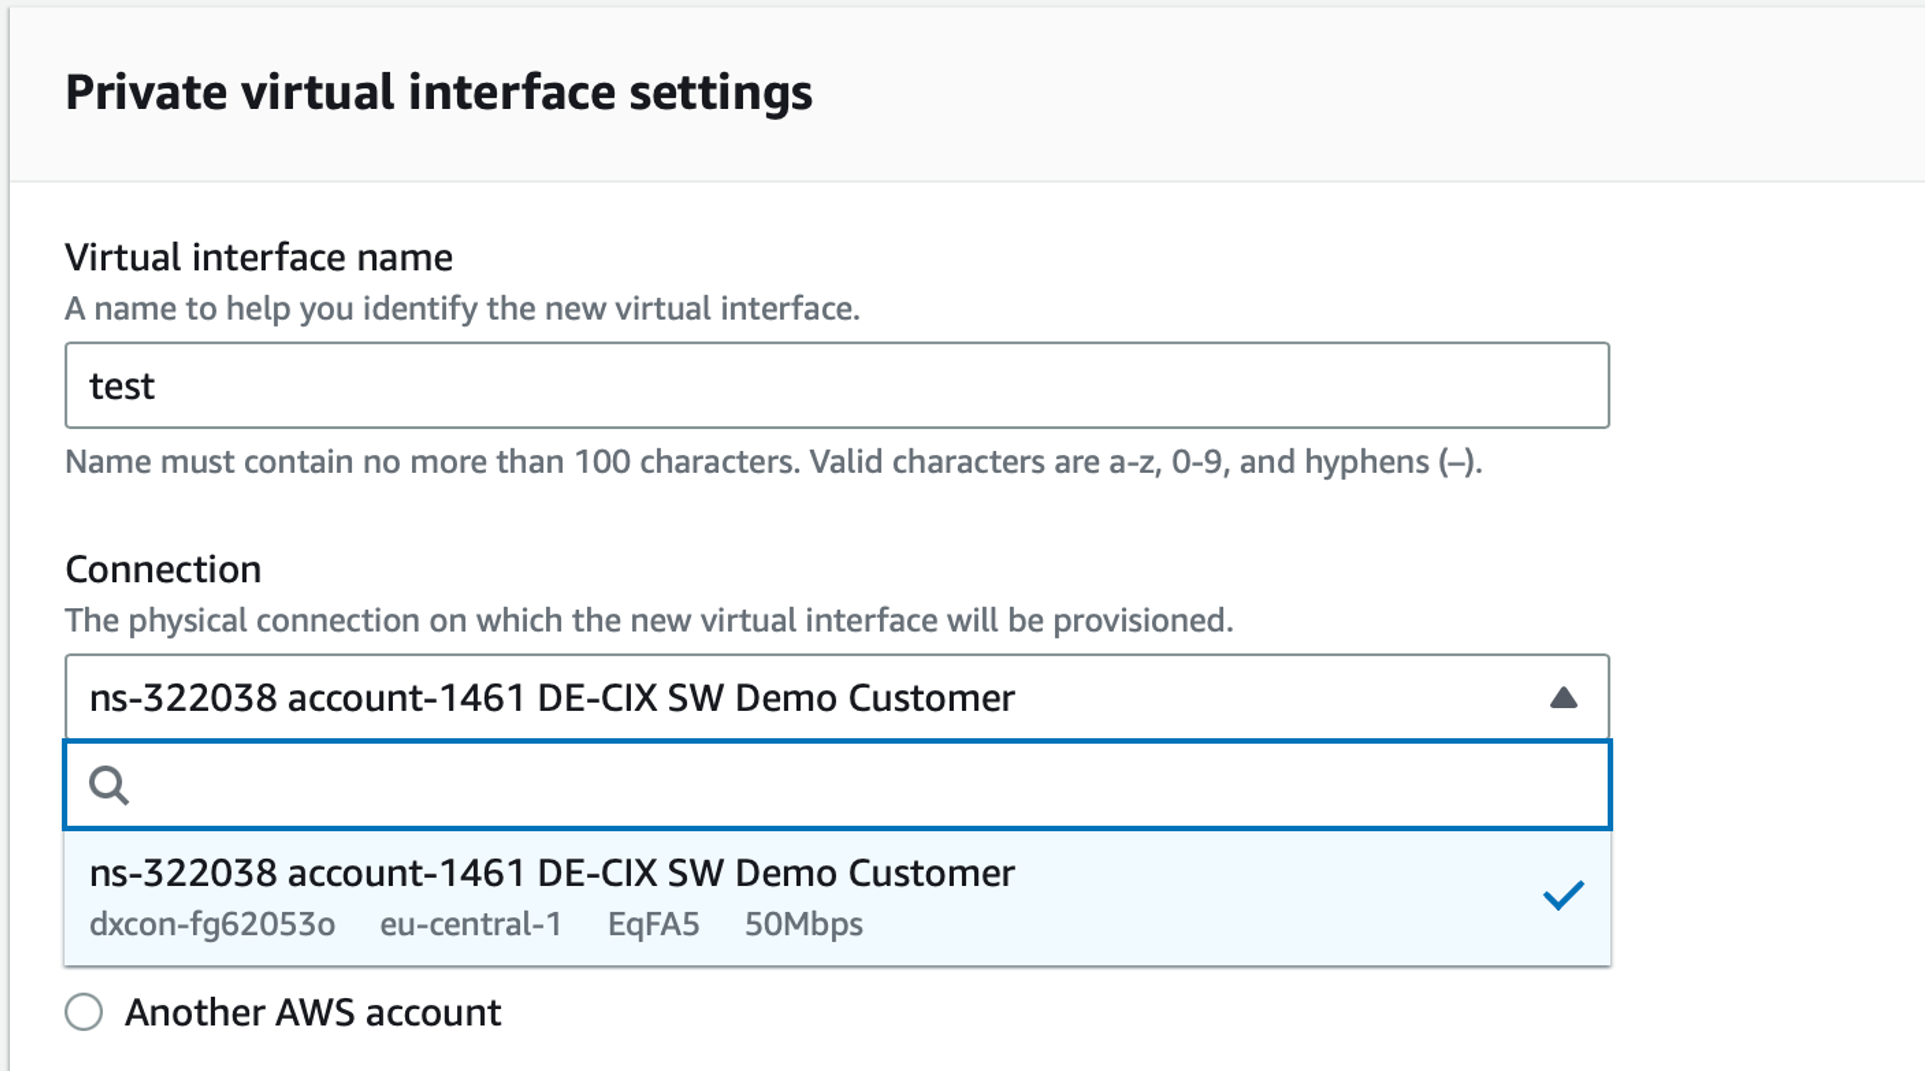1925x1071 pixels.
Task: Select the Another AWS account radio button
Action: [x=84, y=1012]
